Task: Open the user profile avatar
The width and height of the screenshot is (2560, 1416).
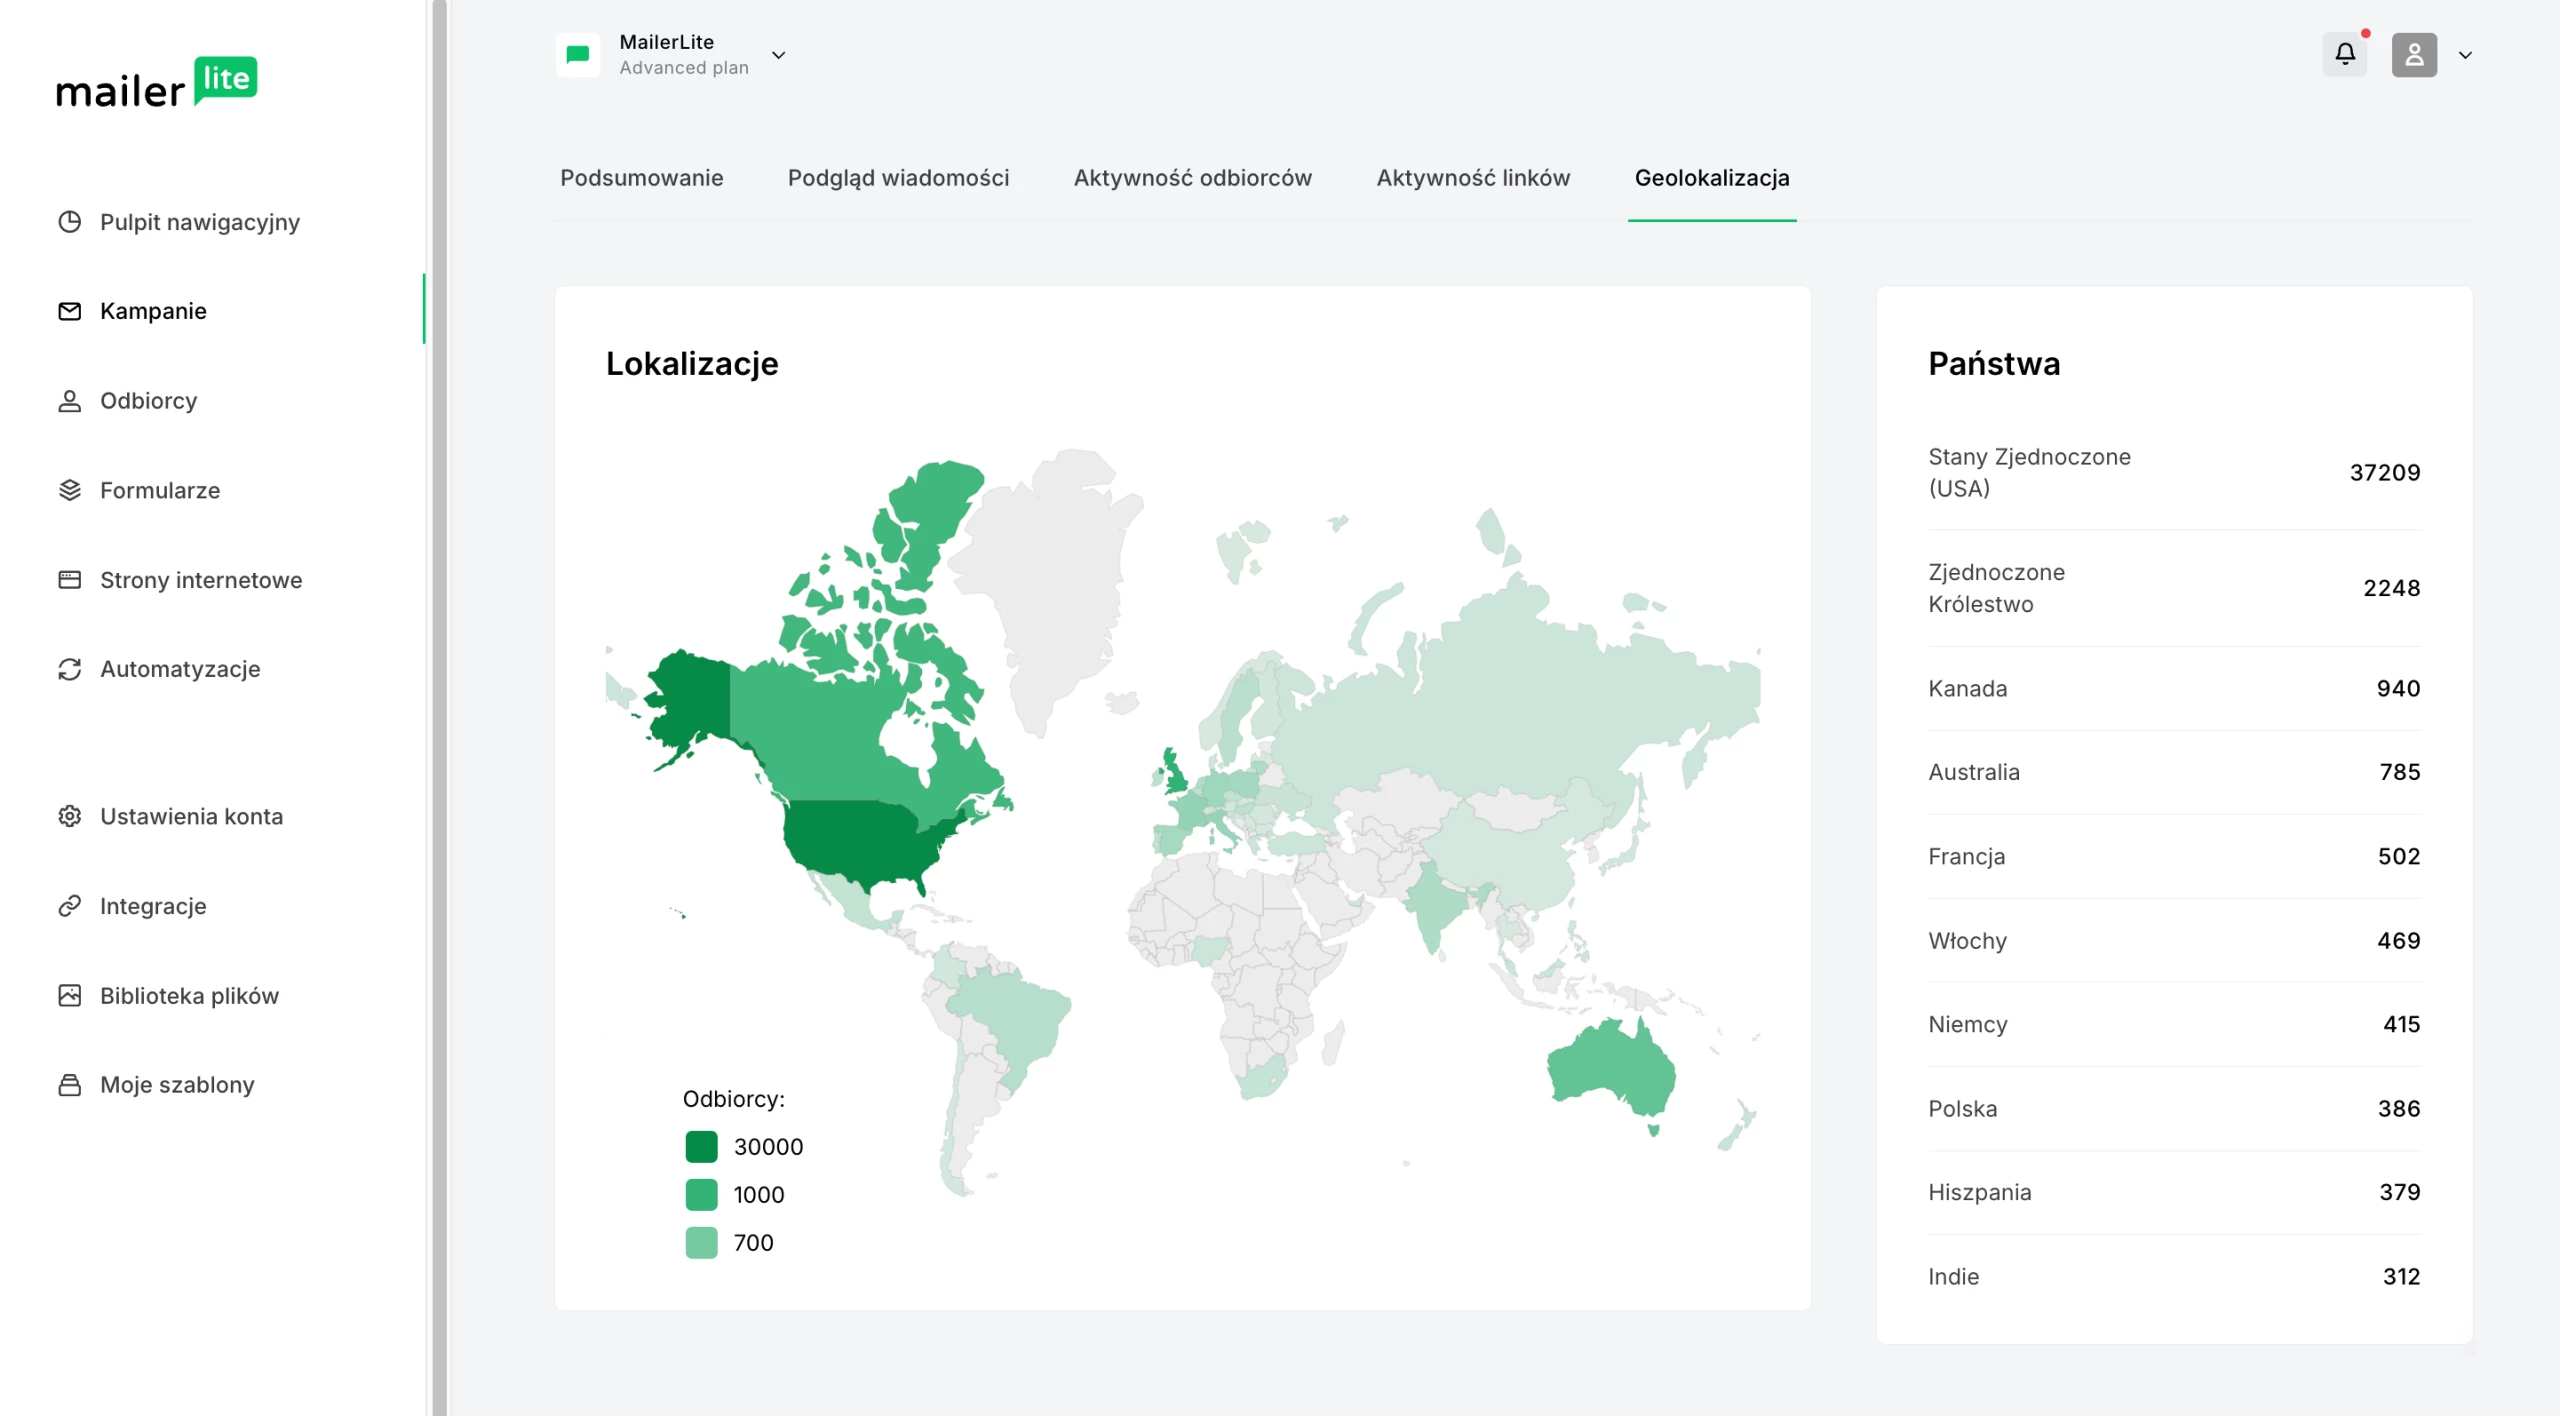Action: (2413, 54)
